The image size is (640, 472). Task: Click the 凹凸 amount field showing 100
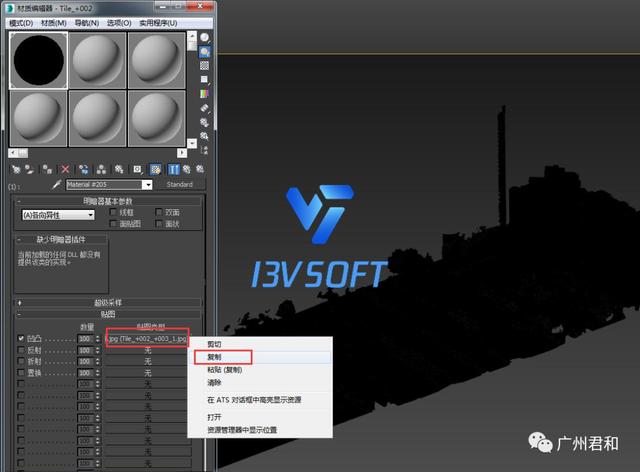click(x=85, y=338)
